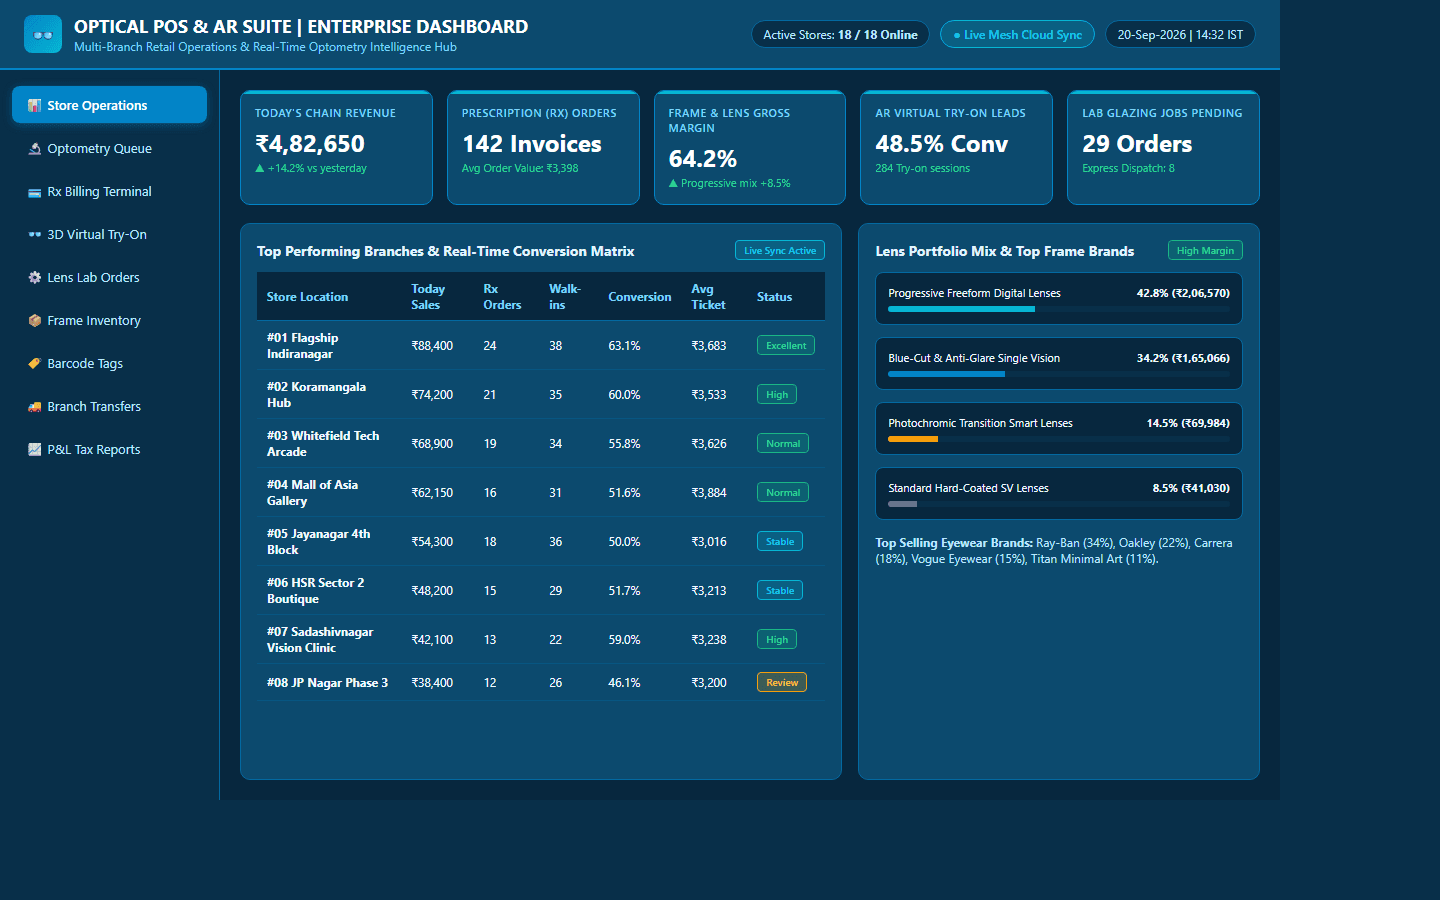
Task: Click the Avg Ticket column header
Action: (708, 297)
